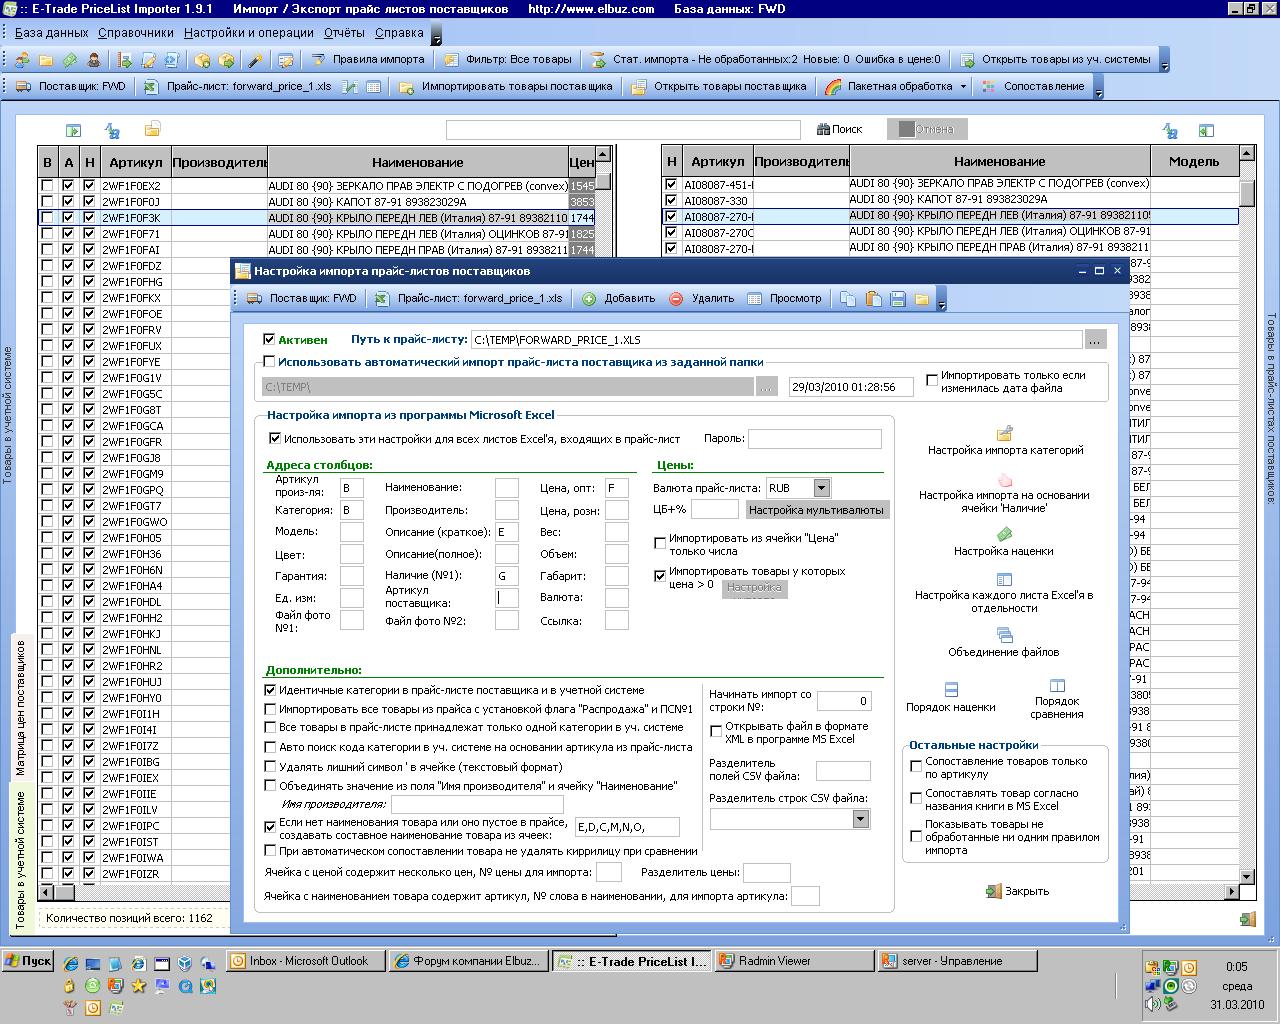The image size is (1280, 1024).
Task: Click the sort A-Z icon above left table
Action: 113,130
